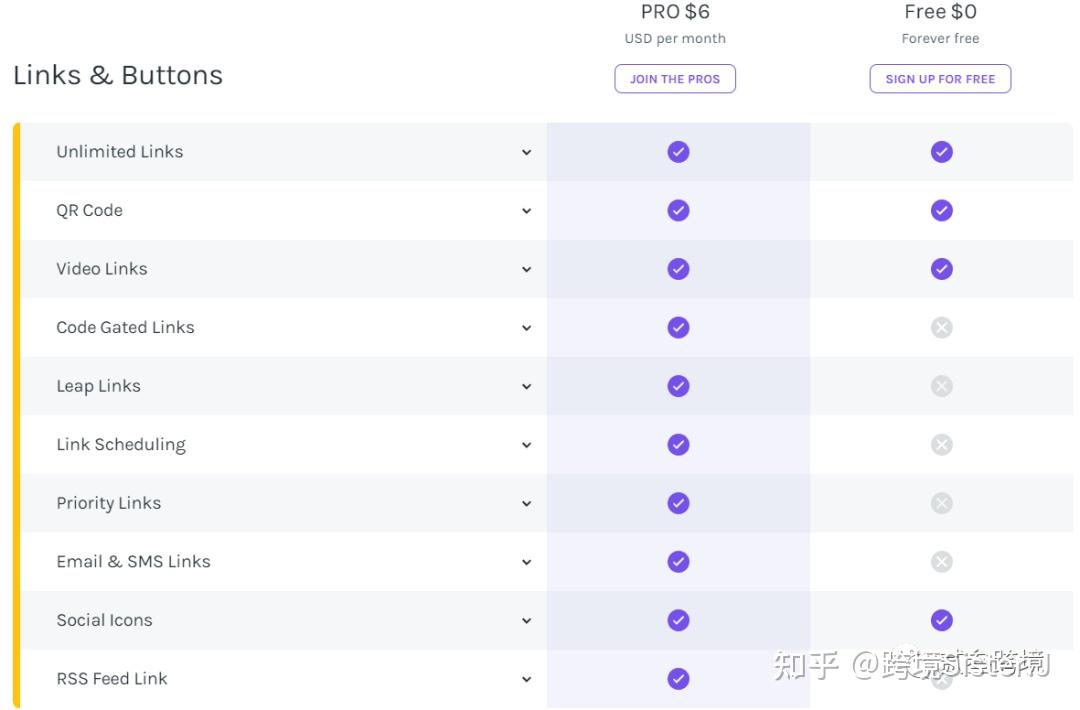Image resolution: width=1080 pixels, height=710 pixels.
Task: Expand the Unlimited Links row chevron
Action: [x=526, y=153]
